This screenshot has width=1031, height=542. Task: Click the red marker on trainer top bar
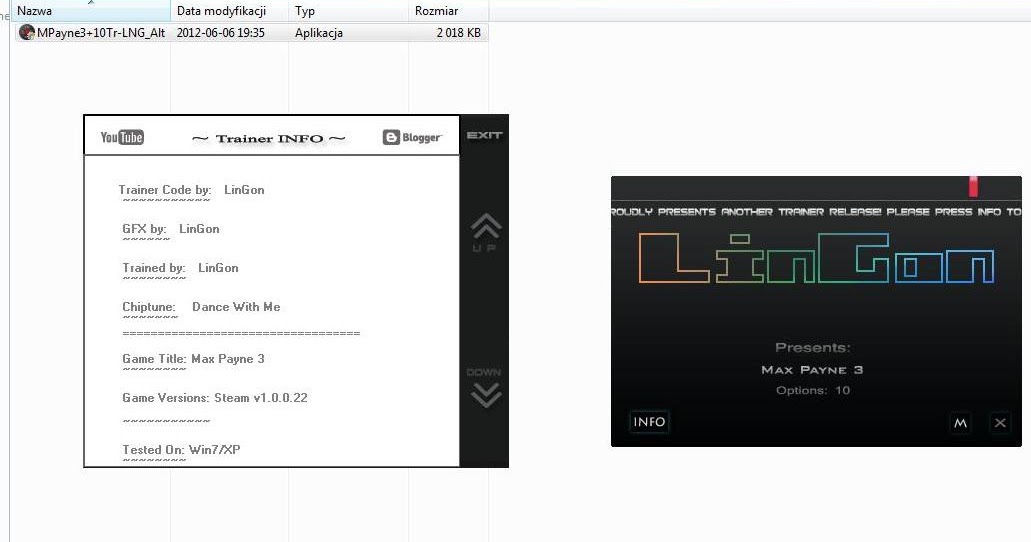click(973, 186)
